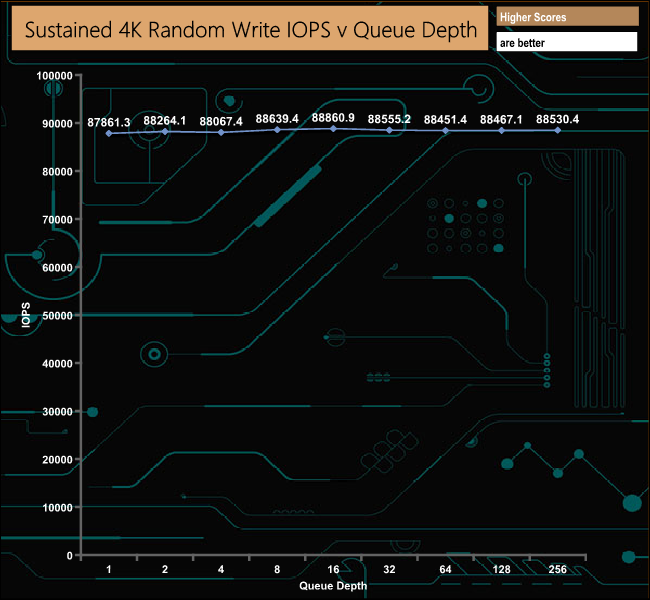
Task: Select the 88639.4 data label
Action: [x=277, y=119]
